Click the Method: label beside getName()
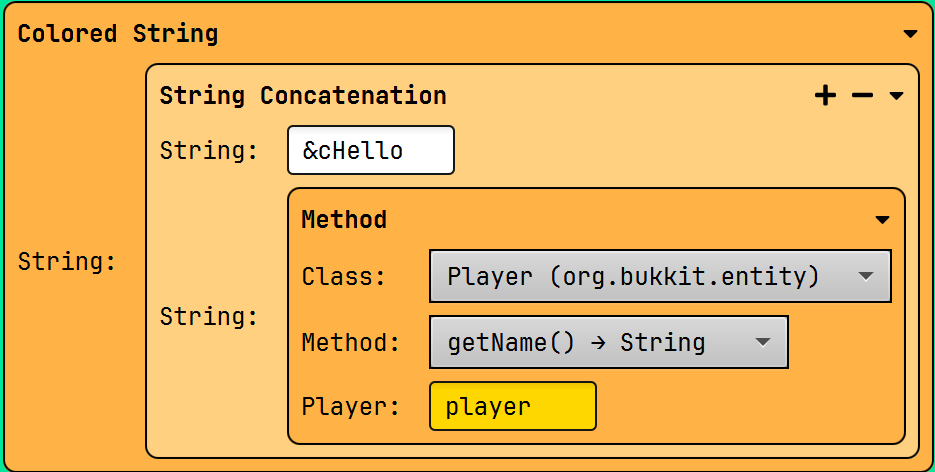The height and width of the screenshot is (472, 935). pos(351,343)
